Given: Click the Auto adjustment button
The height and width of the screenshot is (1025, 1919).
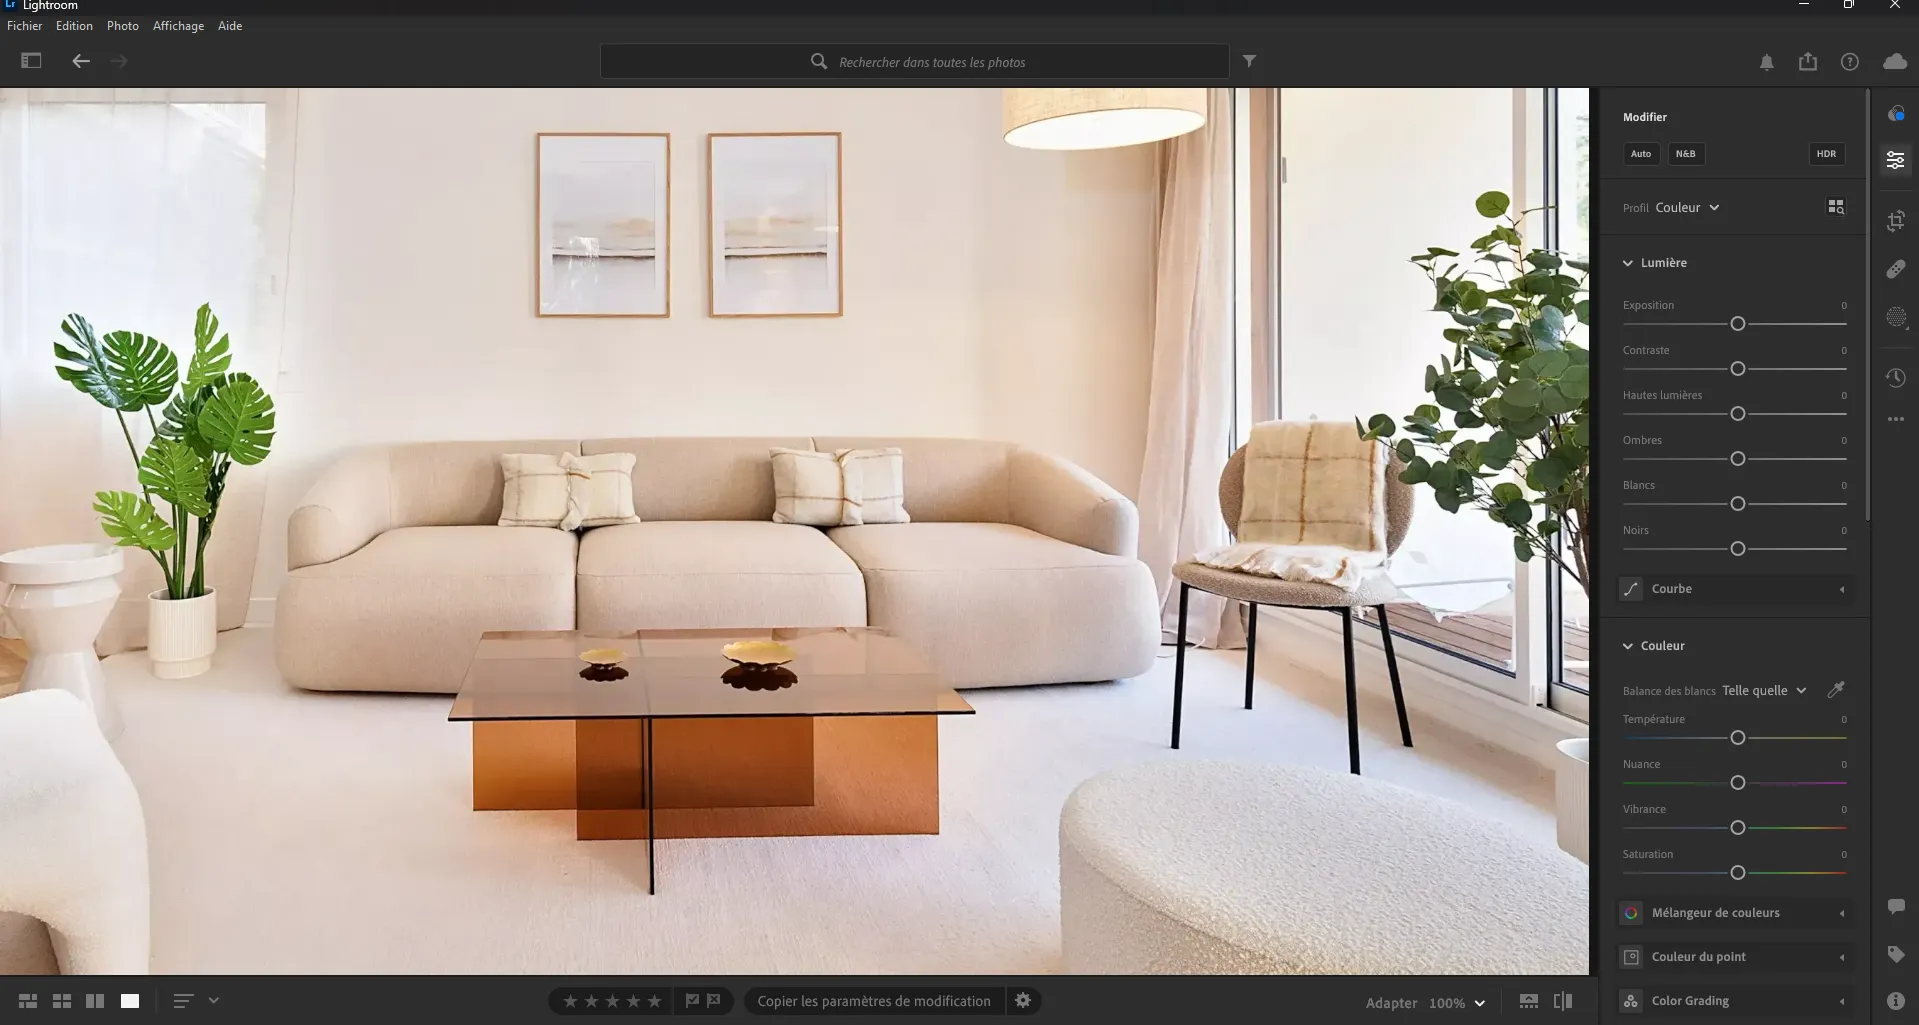Looking at the screenshot, I should click(x=1641, y=154).
